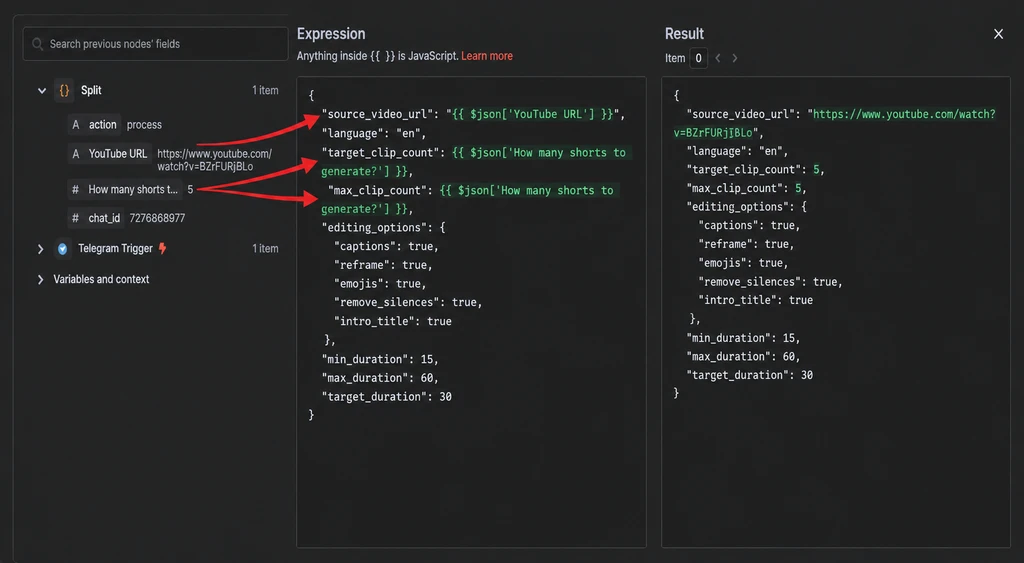Click the number type icon beside How many shorts
This screenshot has height=563, width=1024.
tap(76, 189)
